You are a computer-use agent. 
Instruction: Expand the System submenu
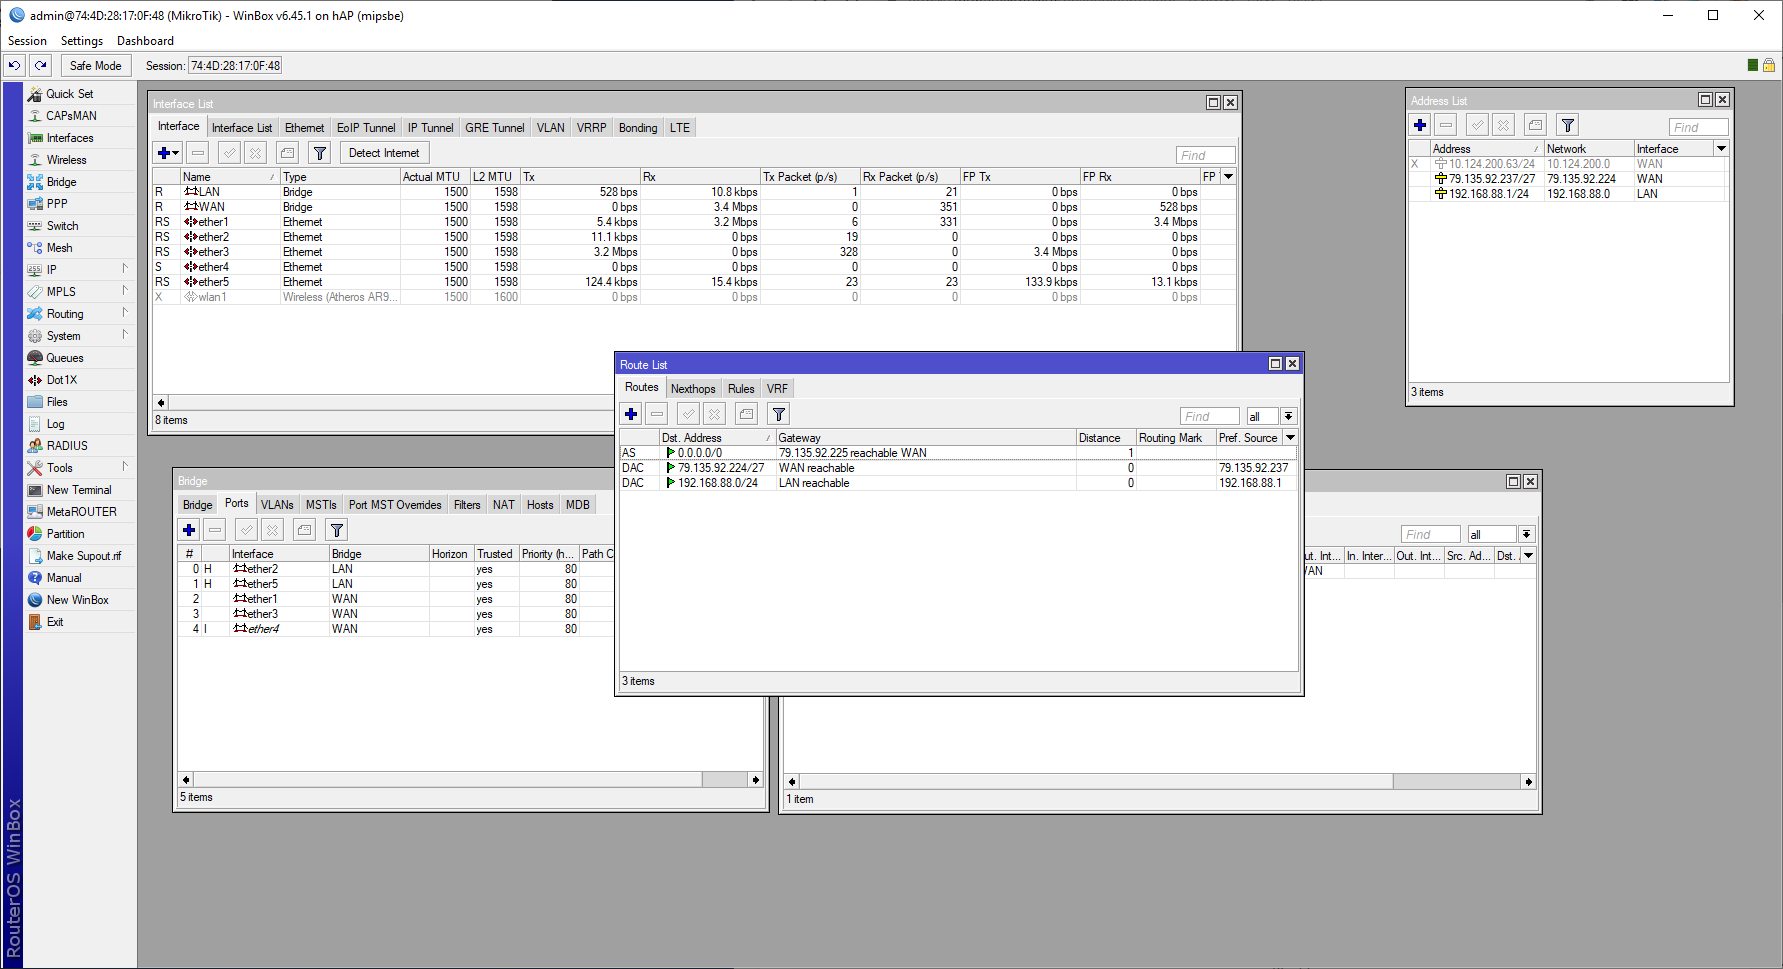click(79, 336)
